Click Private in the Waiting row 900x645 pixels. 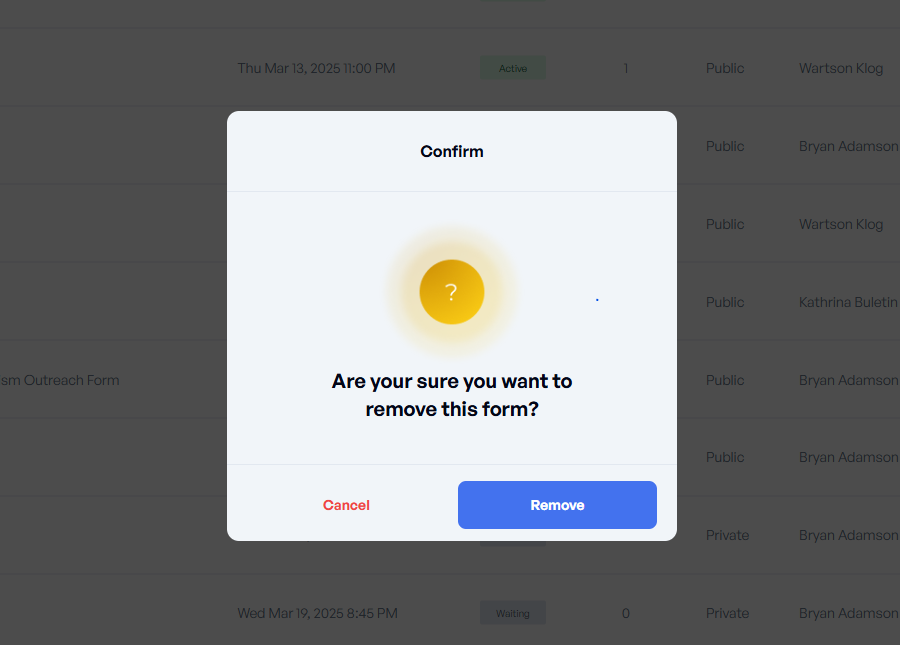click(x=727, y=613)
